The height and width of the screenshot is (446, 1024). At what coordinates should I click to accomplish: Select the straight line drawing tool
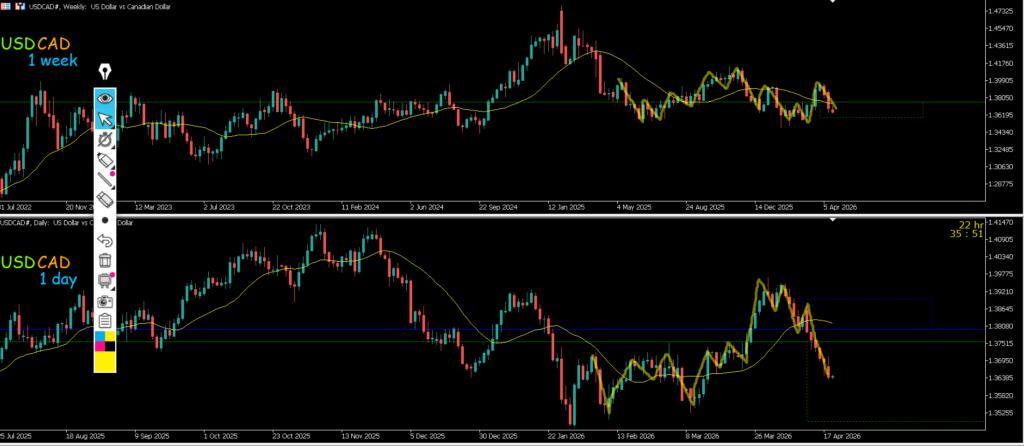pyautogui.click(x=105, y=180)
